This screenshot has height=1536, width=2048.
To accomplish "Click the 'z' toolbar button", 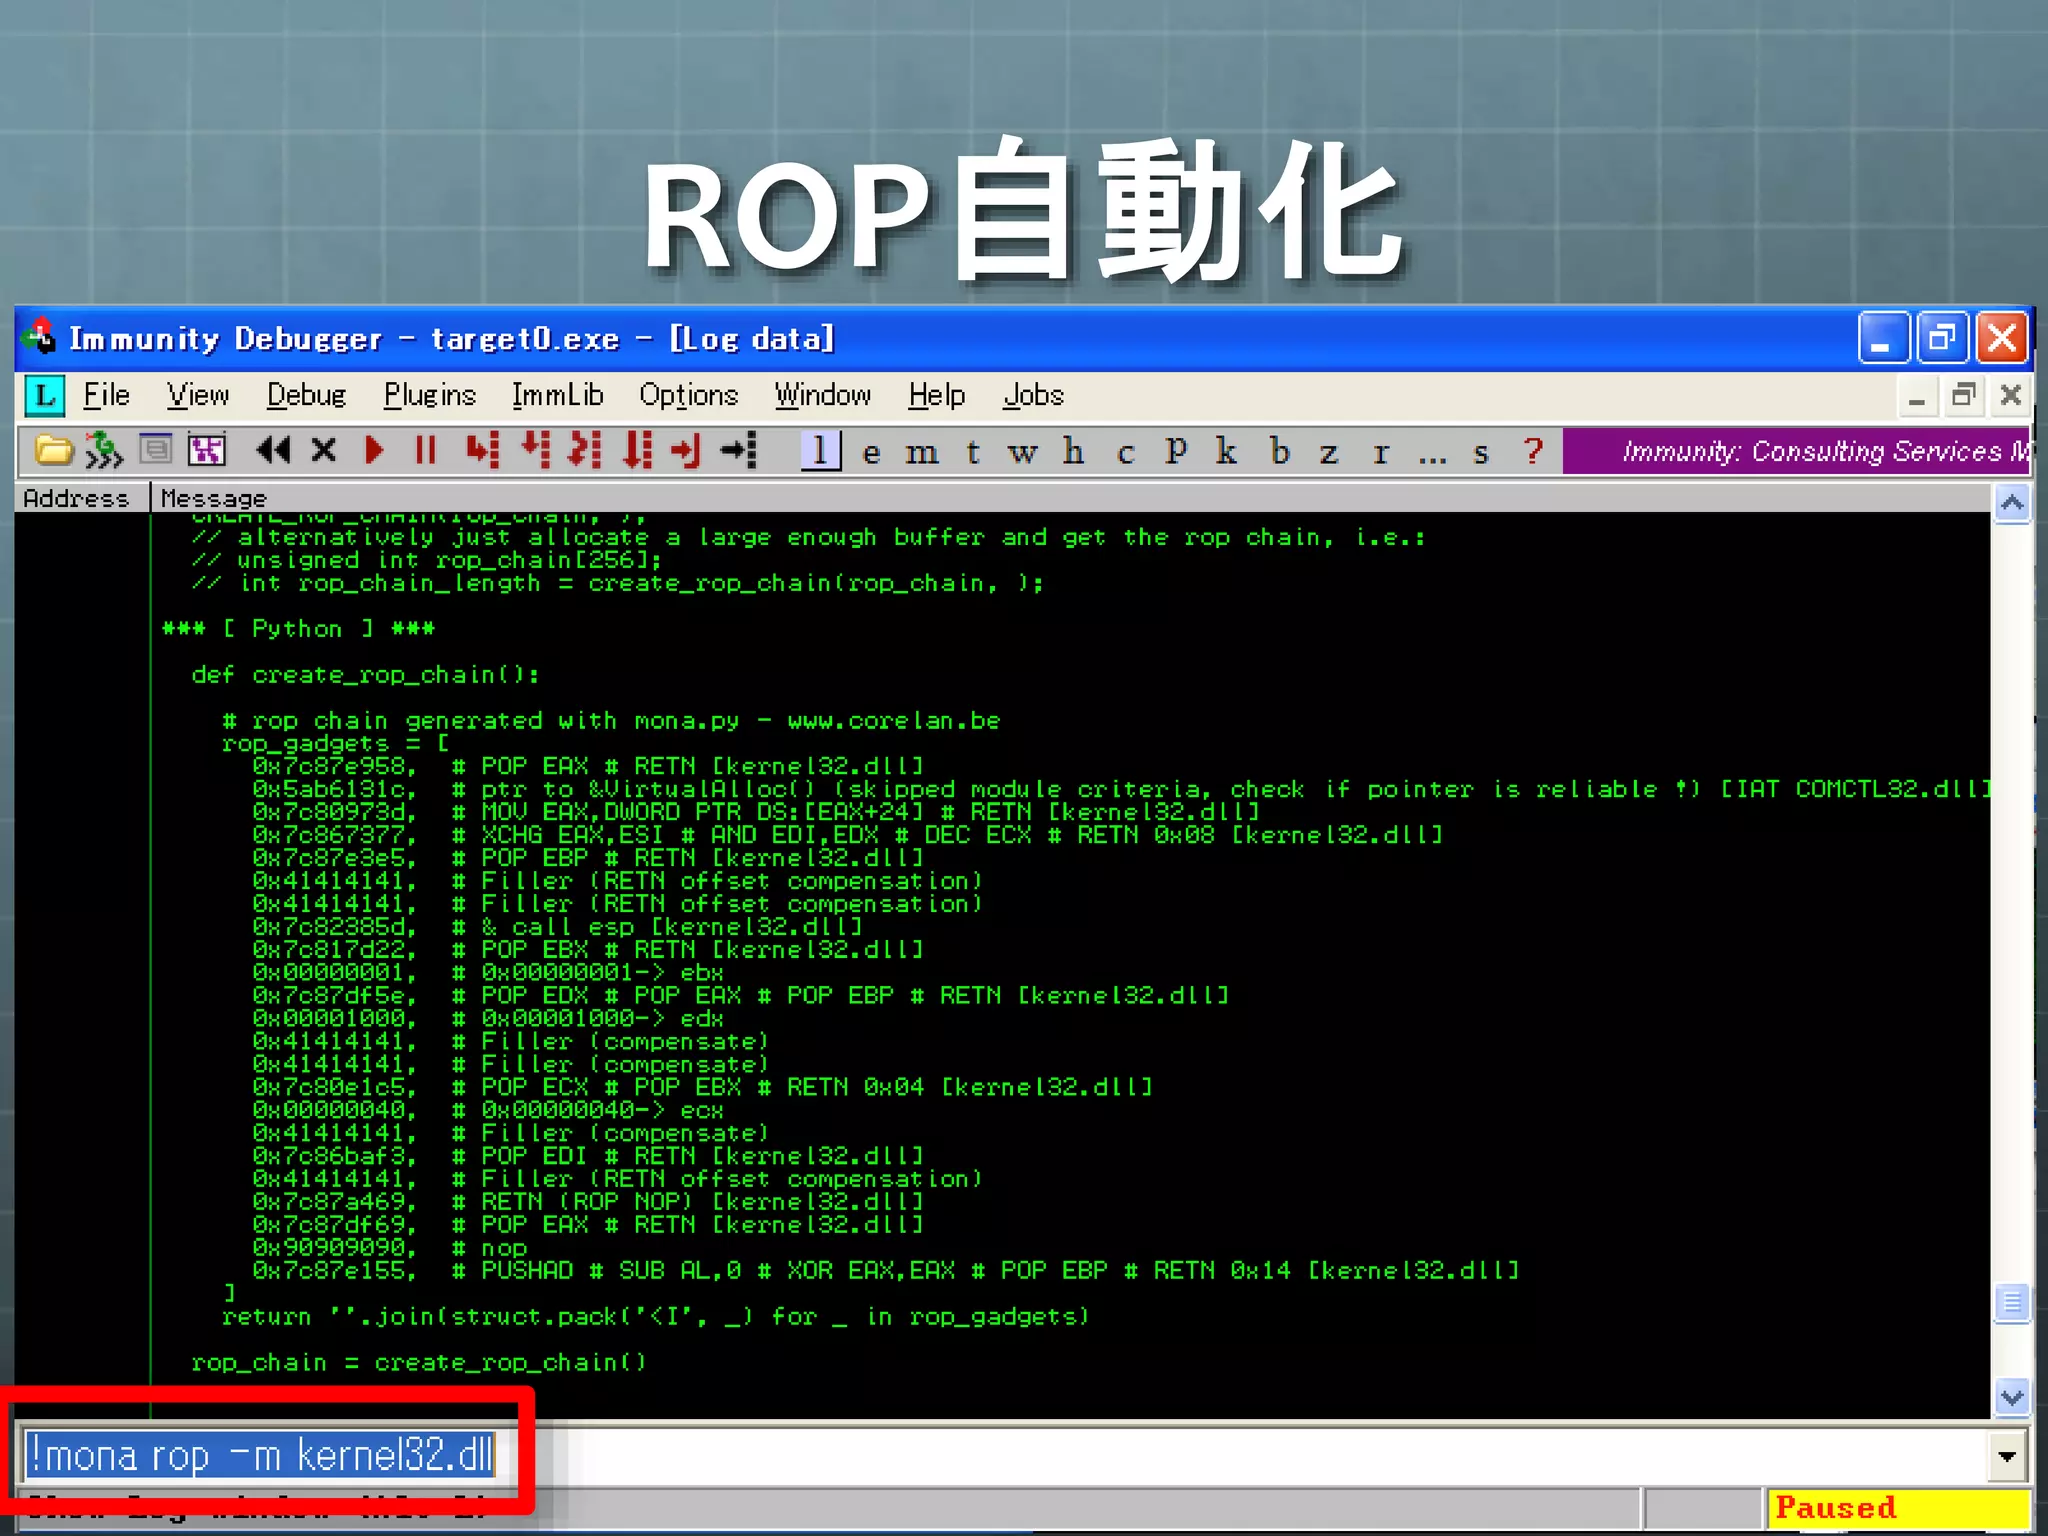I will (x=1329, y=452).
